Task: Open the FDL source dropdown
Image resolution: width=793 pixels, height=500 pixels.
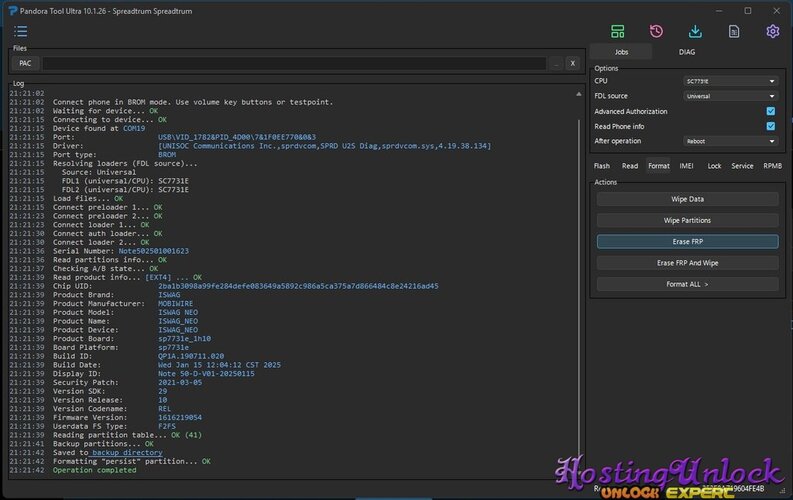Action: [730, 96]
